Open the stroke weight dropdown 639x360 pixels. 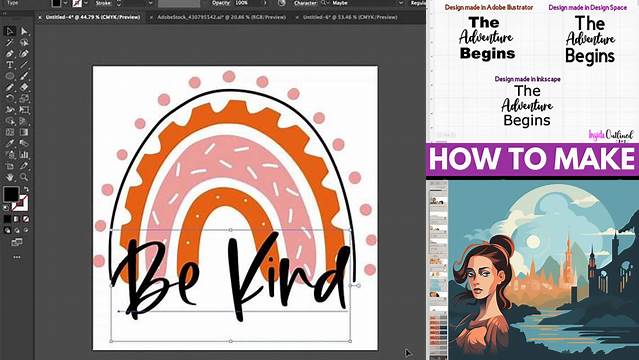(150, 3)
